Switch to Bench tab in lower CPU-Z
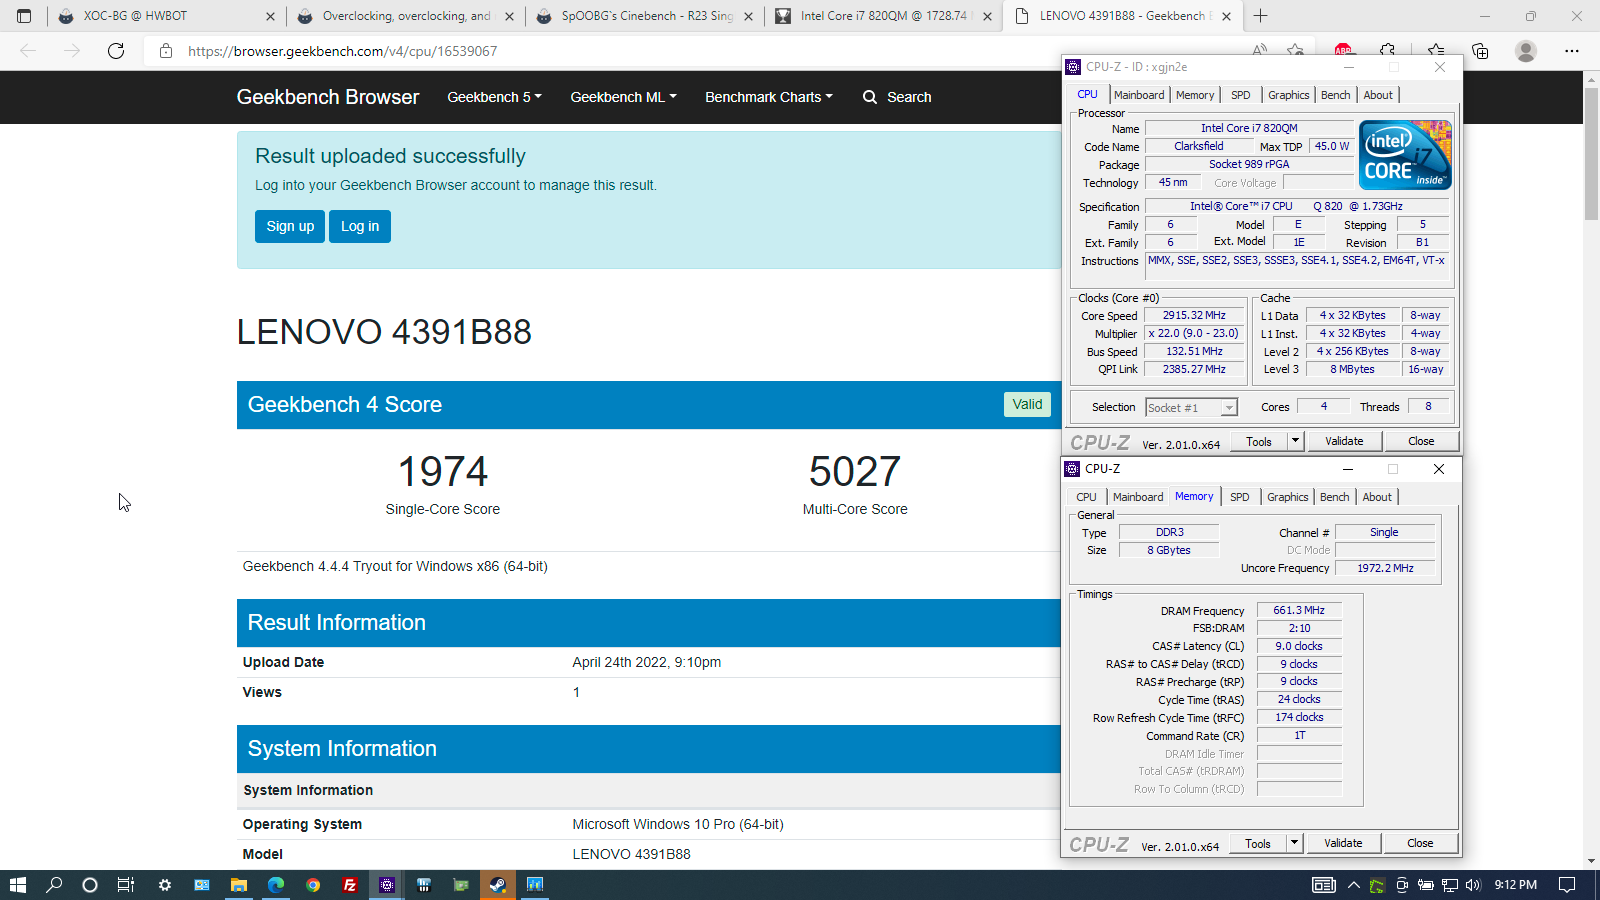 pyautogui.click(x=1335, y=497)
